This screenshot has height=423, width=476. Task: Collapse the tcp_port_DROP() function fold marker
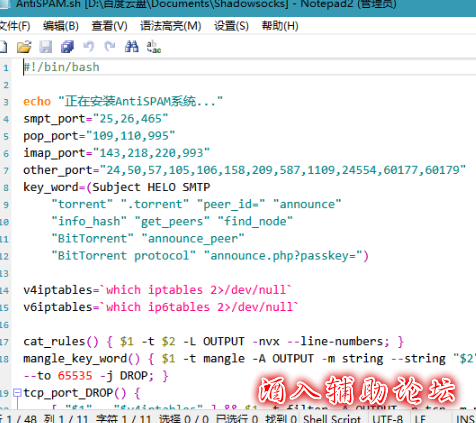[x=17, y=393]
